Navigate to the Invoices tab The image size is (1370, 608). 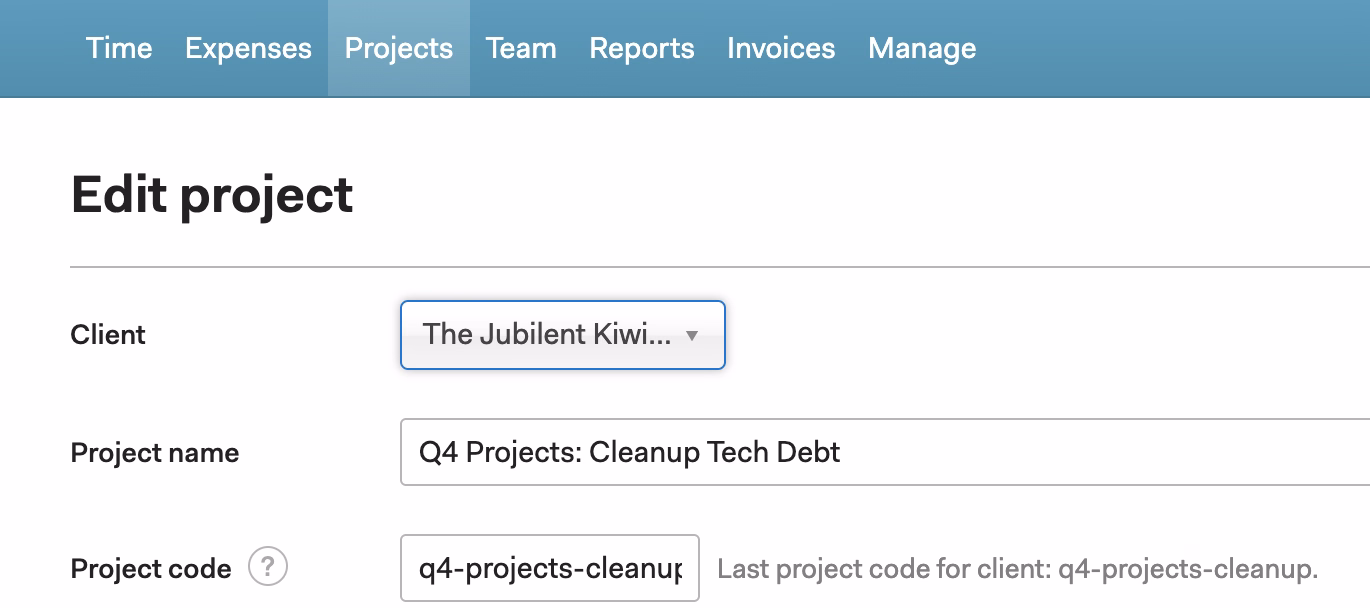click(781, 48)
